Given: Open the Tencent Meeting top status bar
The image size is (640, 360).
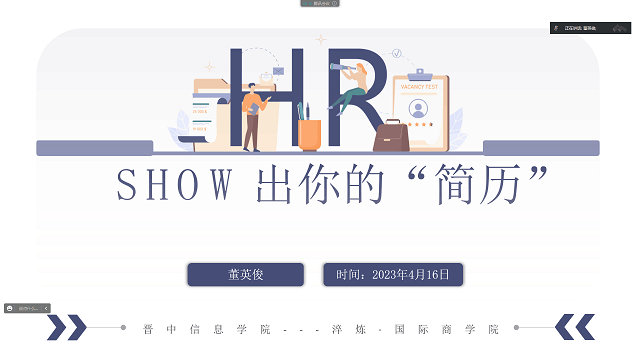Looking at the screenshot, I should [x=320, y=3].
